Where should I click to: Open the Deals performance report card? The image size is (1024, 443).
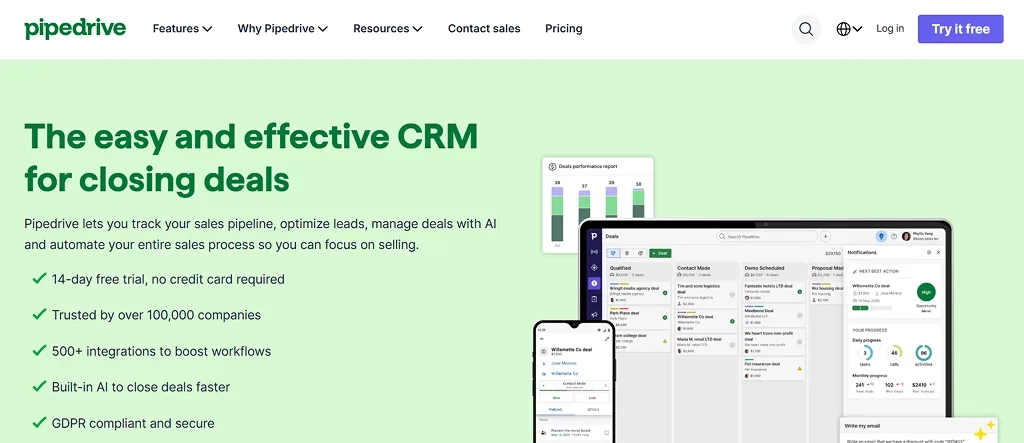click(x=598, y=205)
